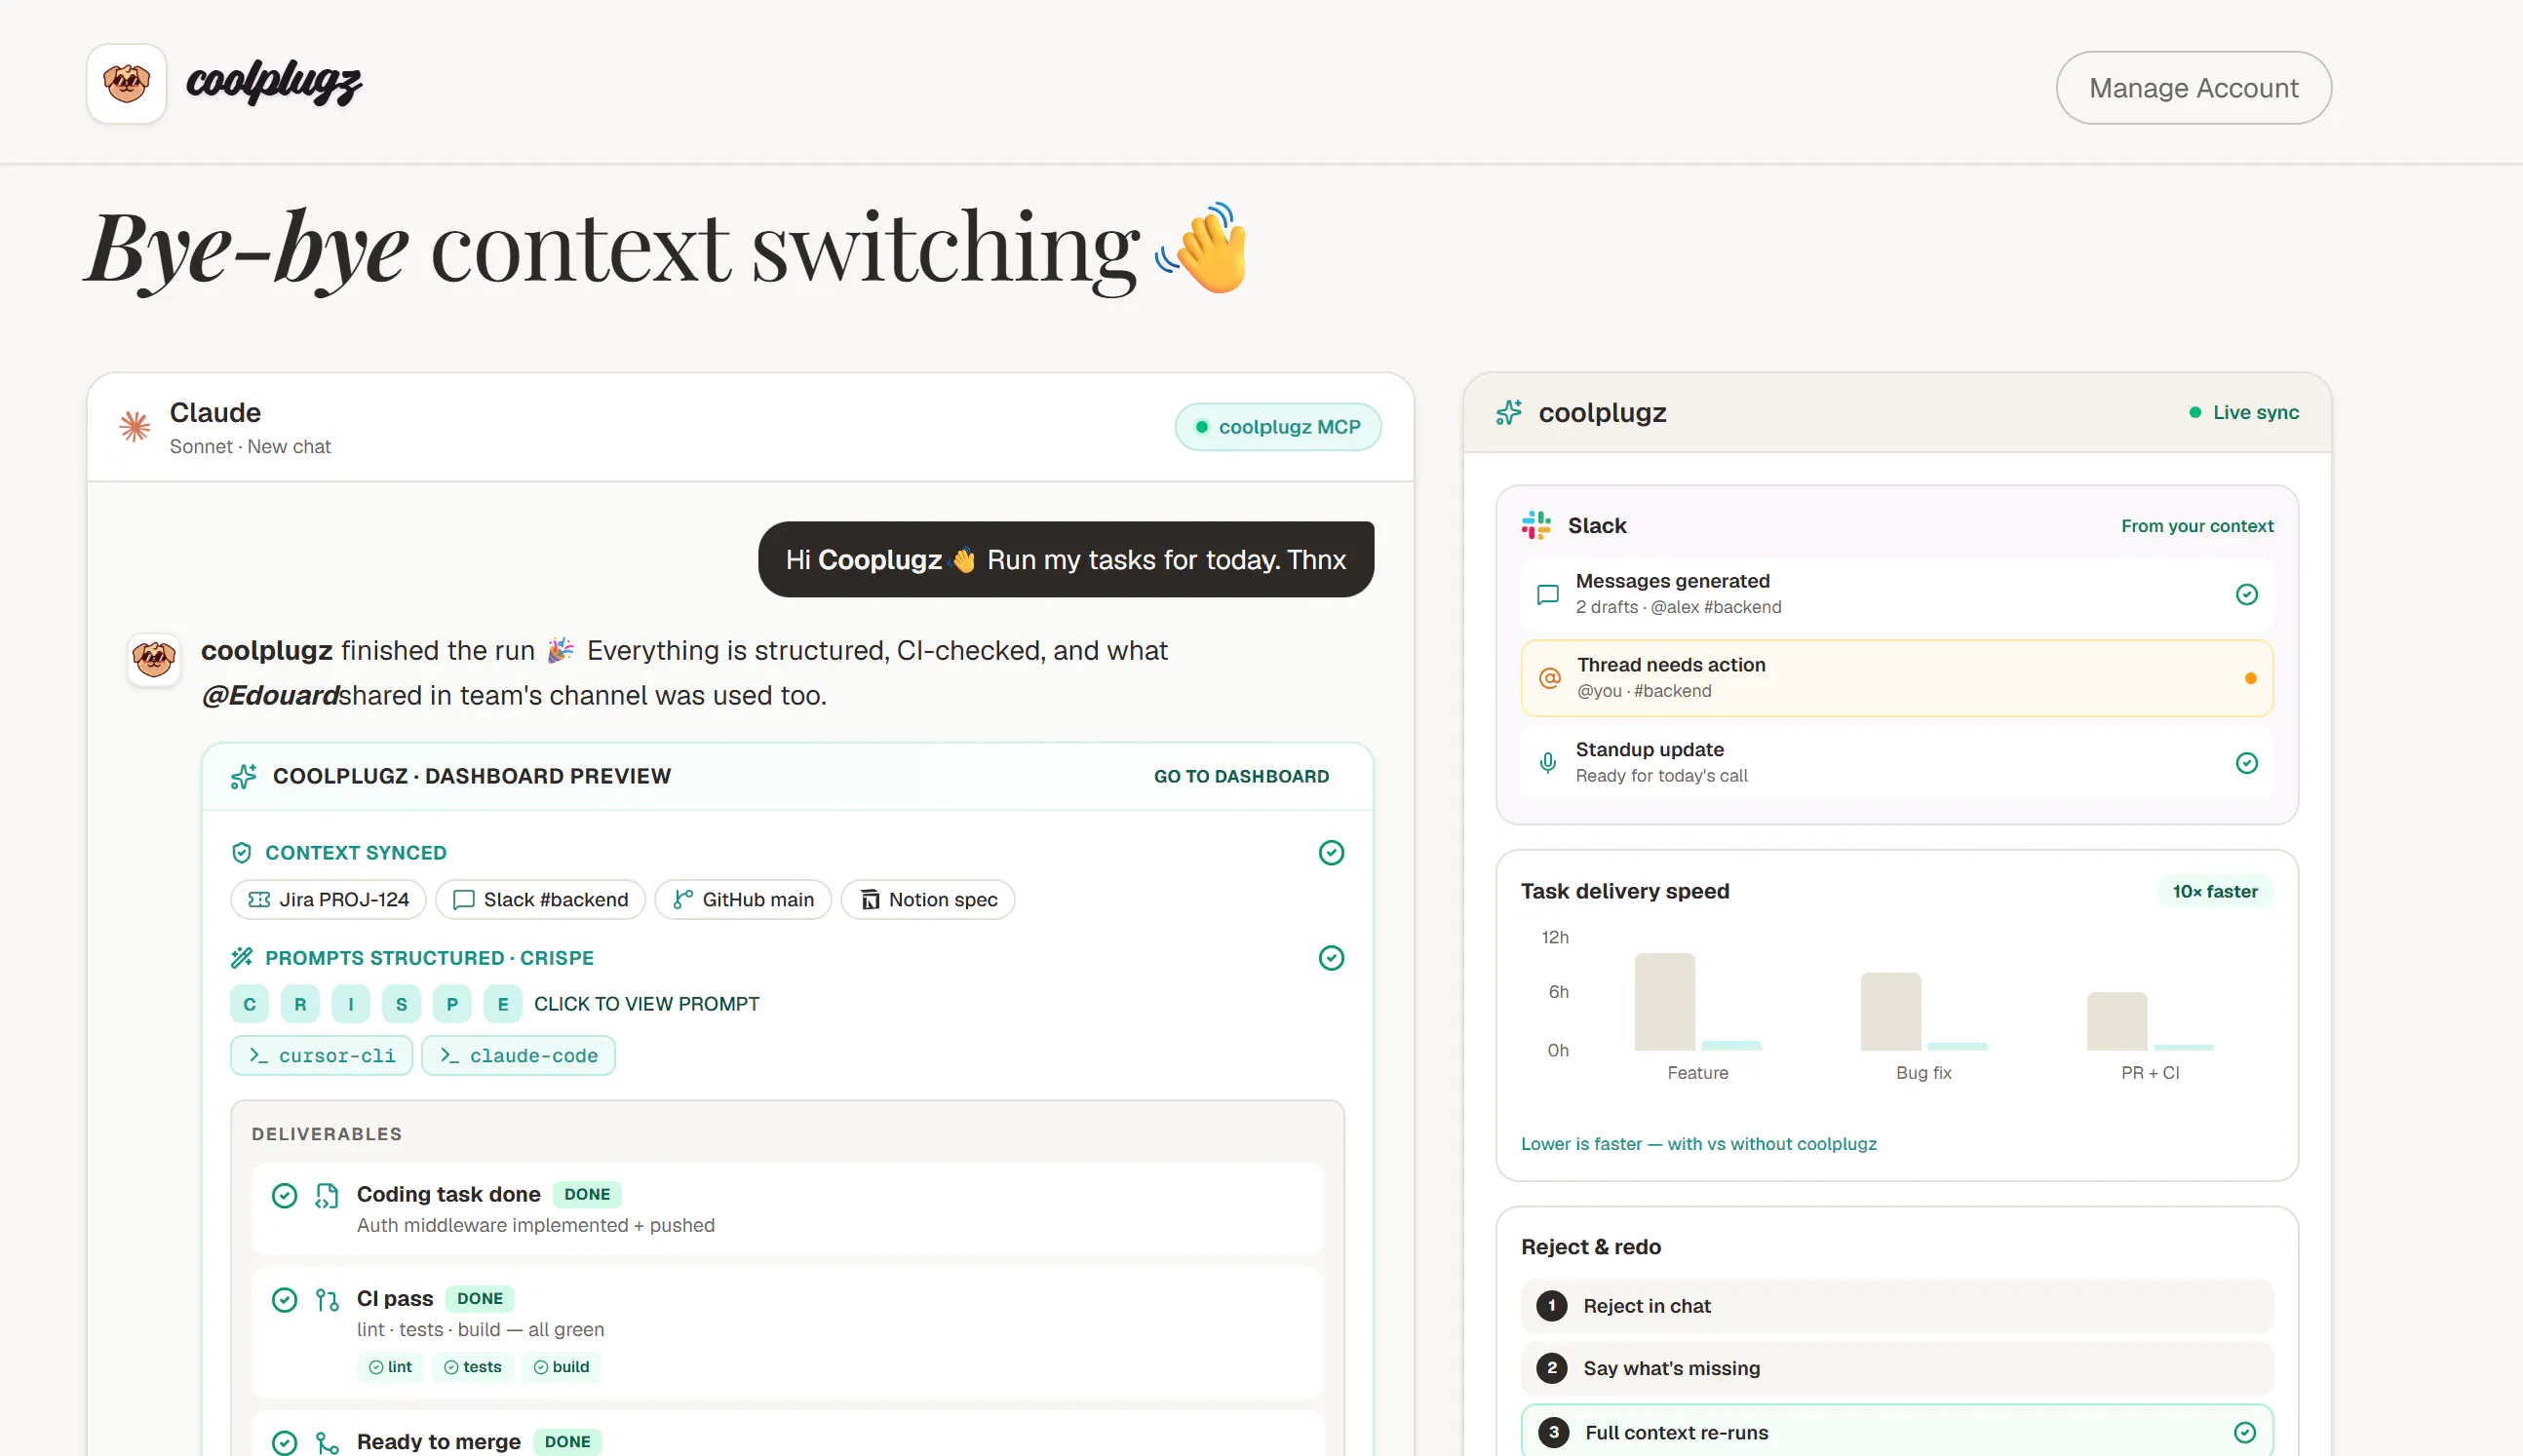Open the Messages generated row
This screenshot has width=2523, height=1456.
pos(1897,594)
